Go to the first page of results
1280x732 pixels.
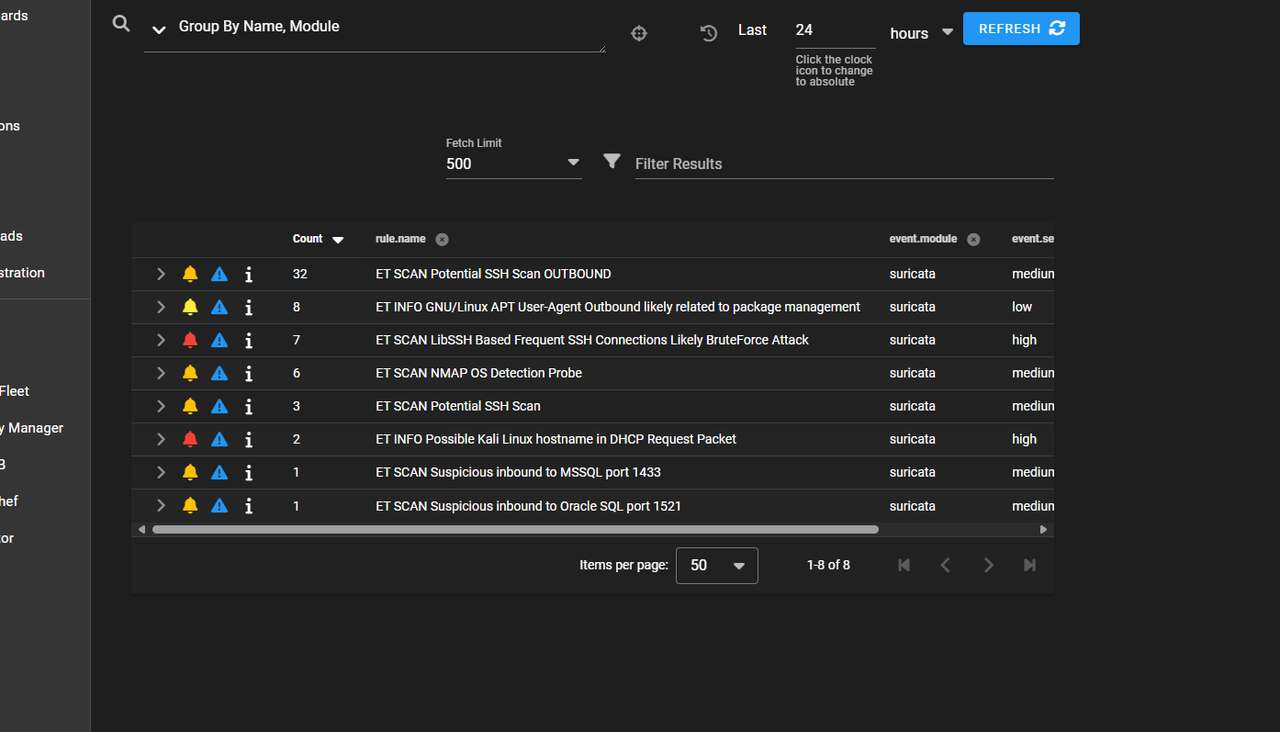(904, 565)
